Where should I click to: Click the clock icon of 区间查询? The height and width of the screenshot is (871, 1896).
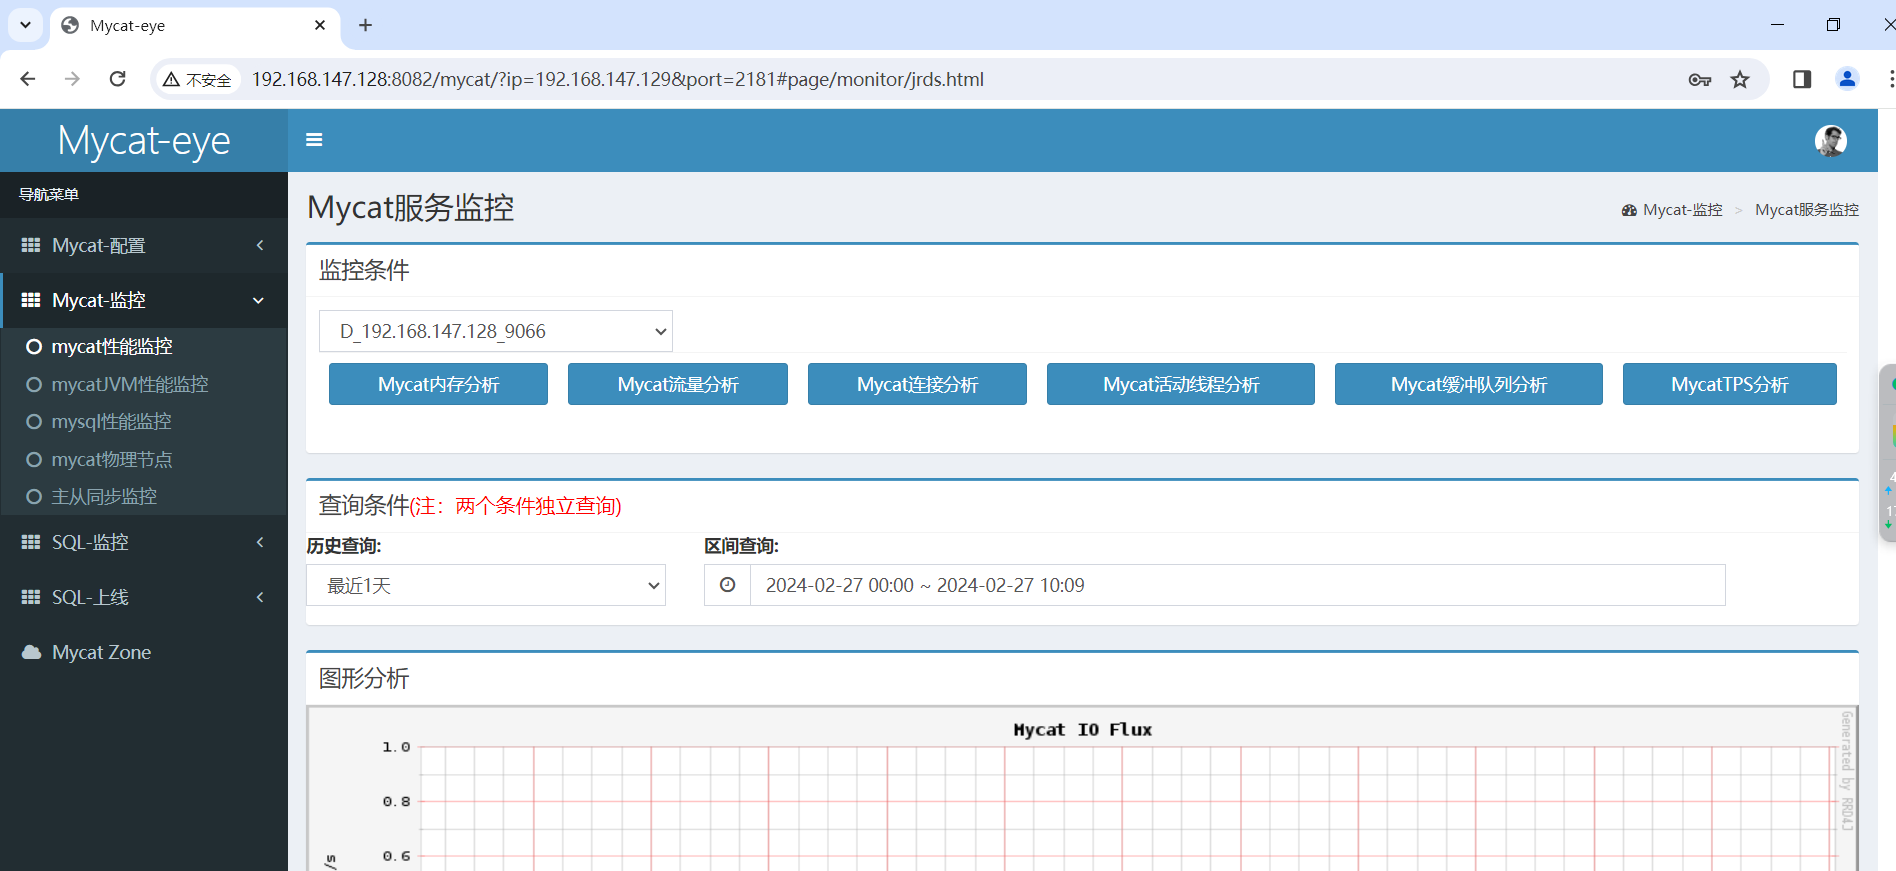coord(727,585)
